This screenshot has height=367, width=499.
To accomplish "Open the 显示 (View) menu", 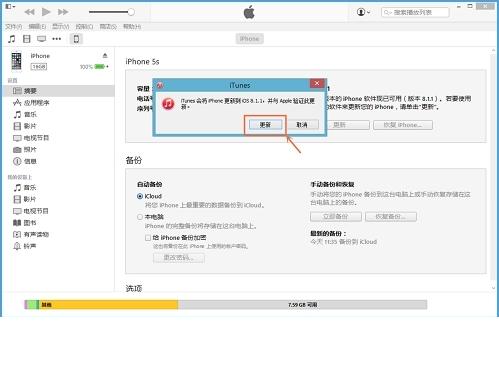I will click(61, 26).
